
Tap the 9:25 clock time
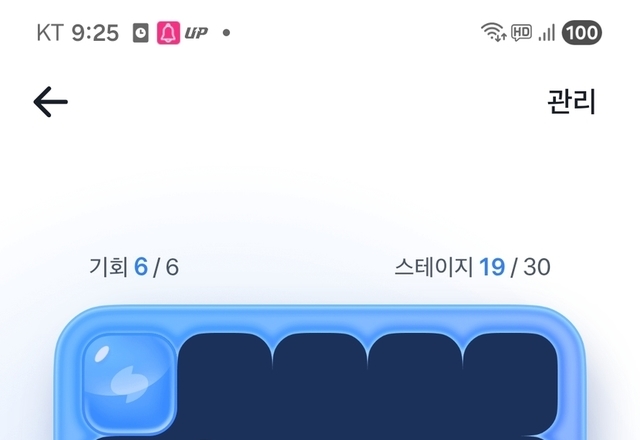95,33
